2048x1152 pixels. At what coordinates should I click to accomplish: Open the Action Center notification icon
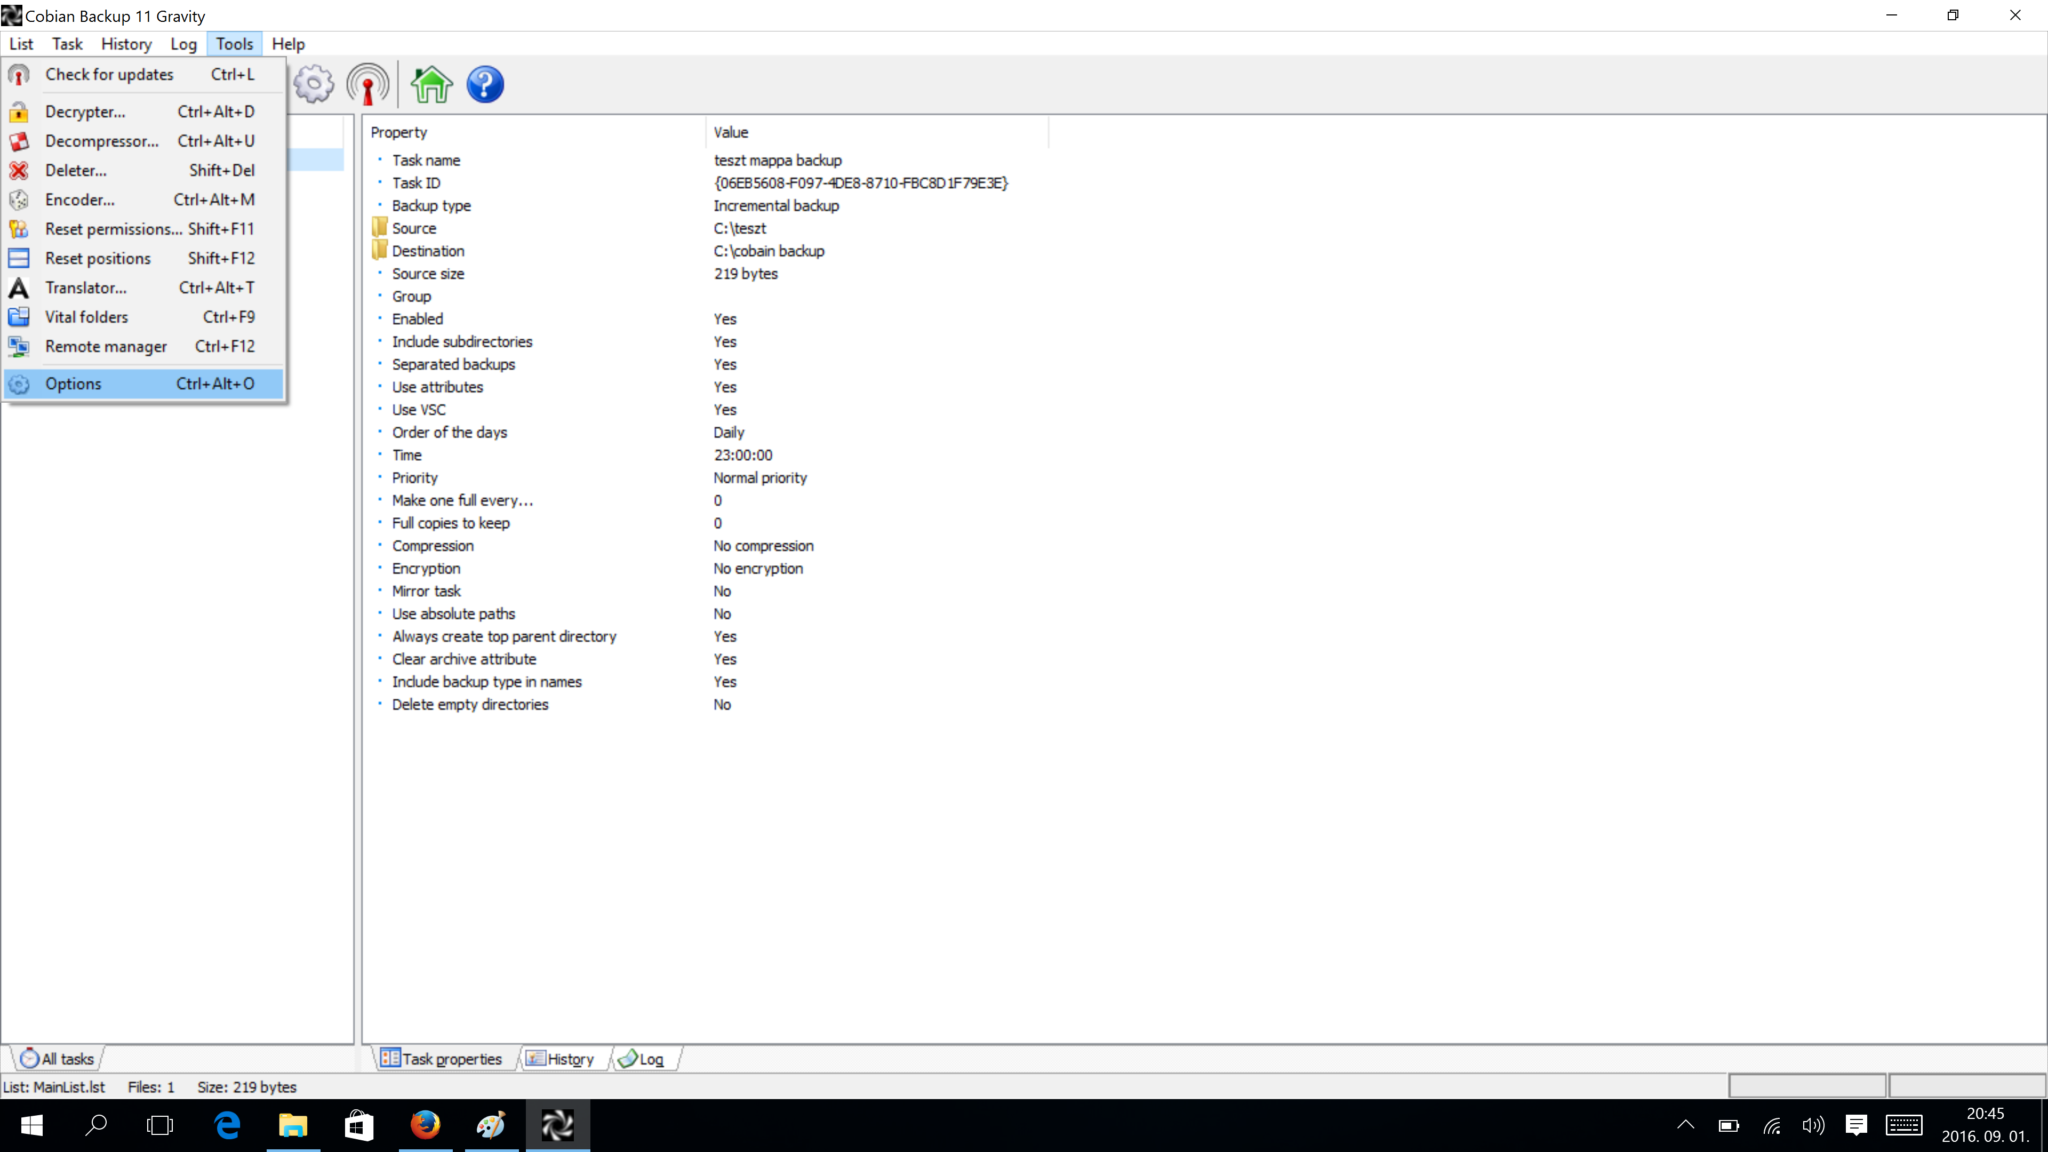[1857, 1125]
